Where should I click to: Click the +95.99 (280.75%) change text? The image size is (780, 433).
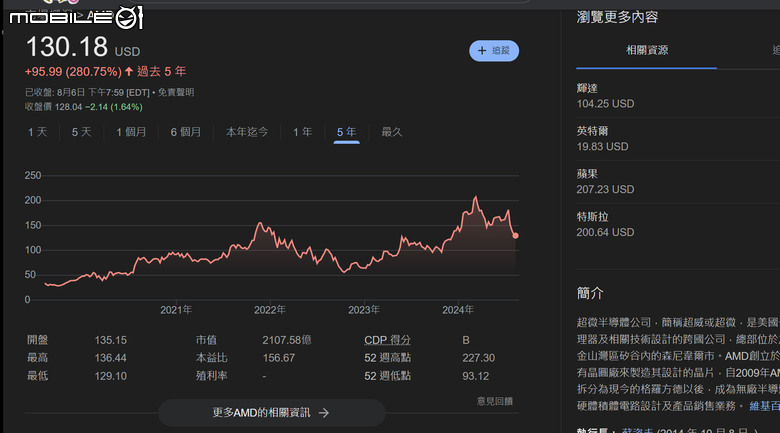click(73, 72)
